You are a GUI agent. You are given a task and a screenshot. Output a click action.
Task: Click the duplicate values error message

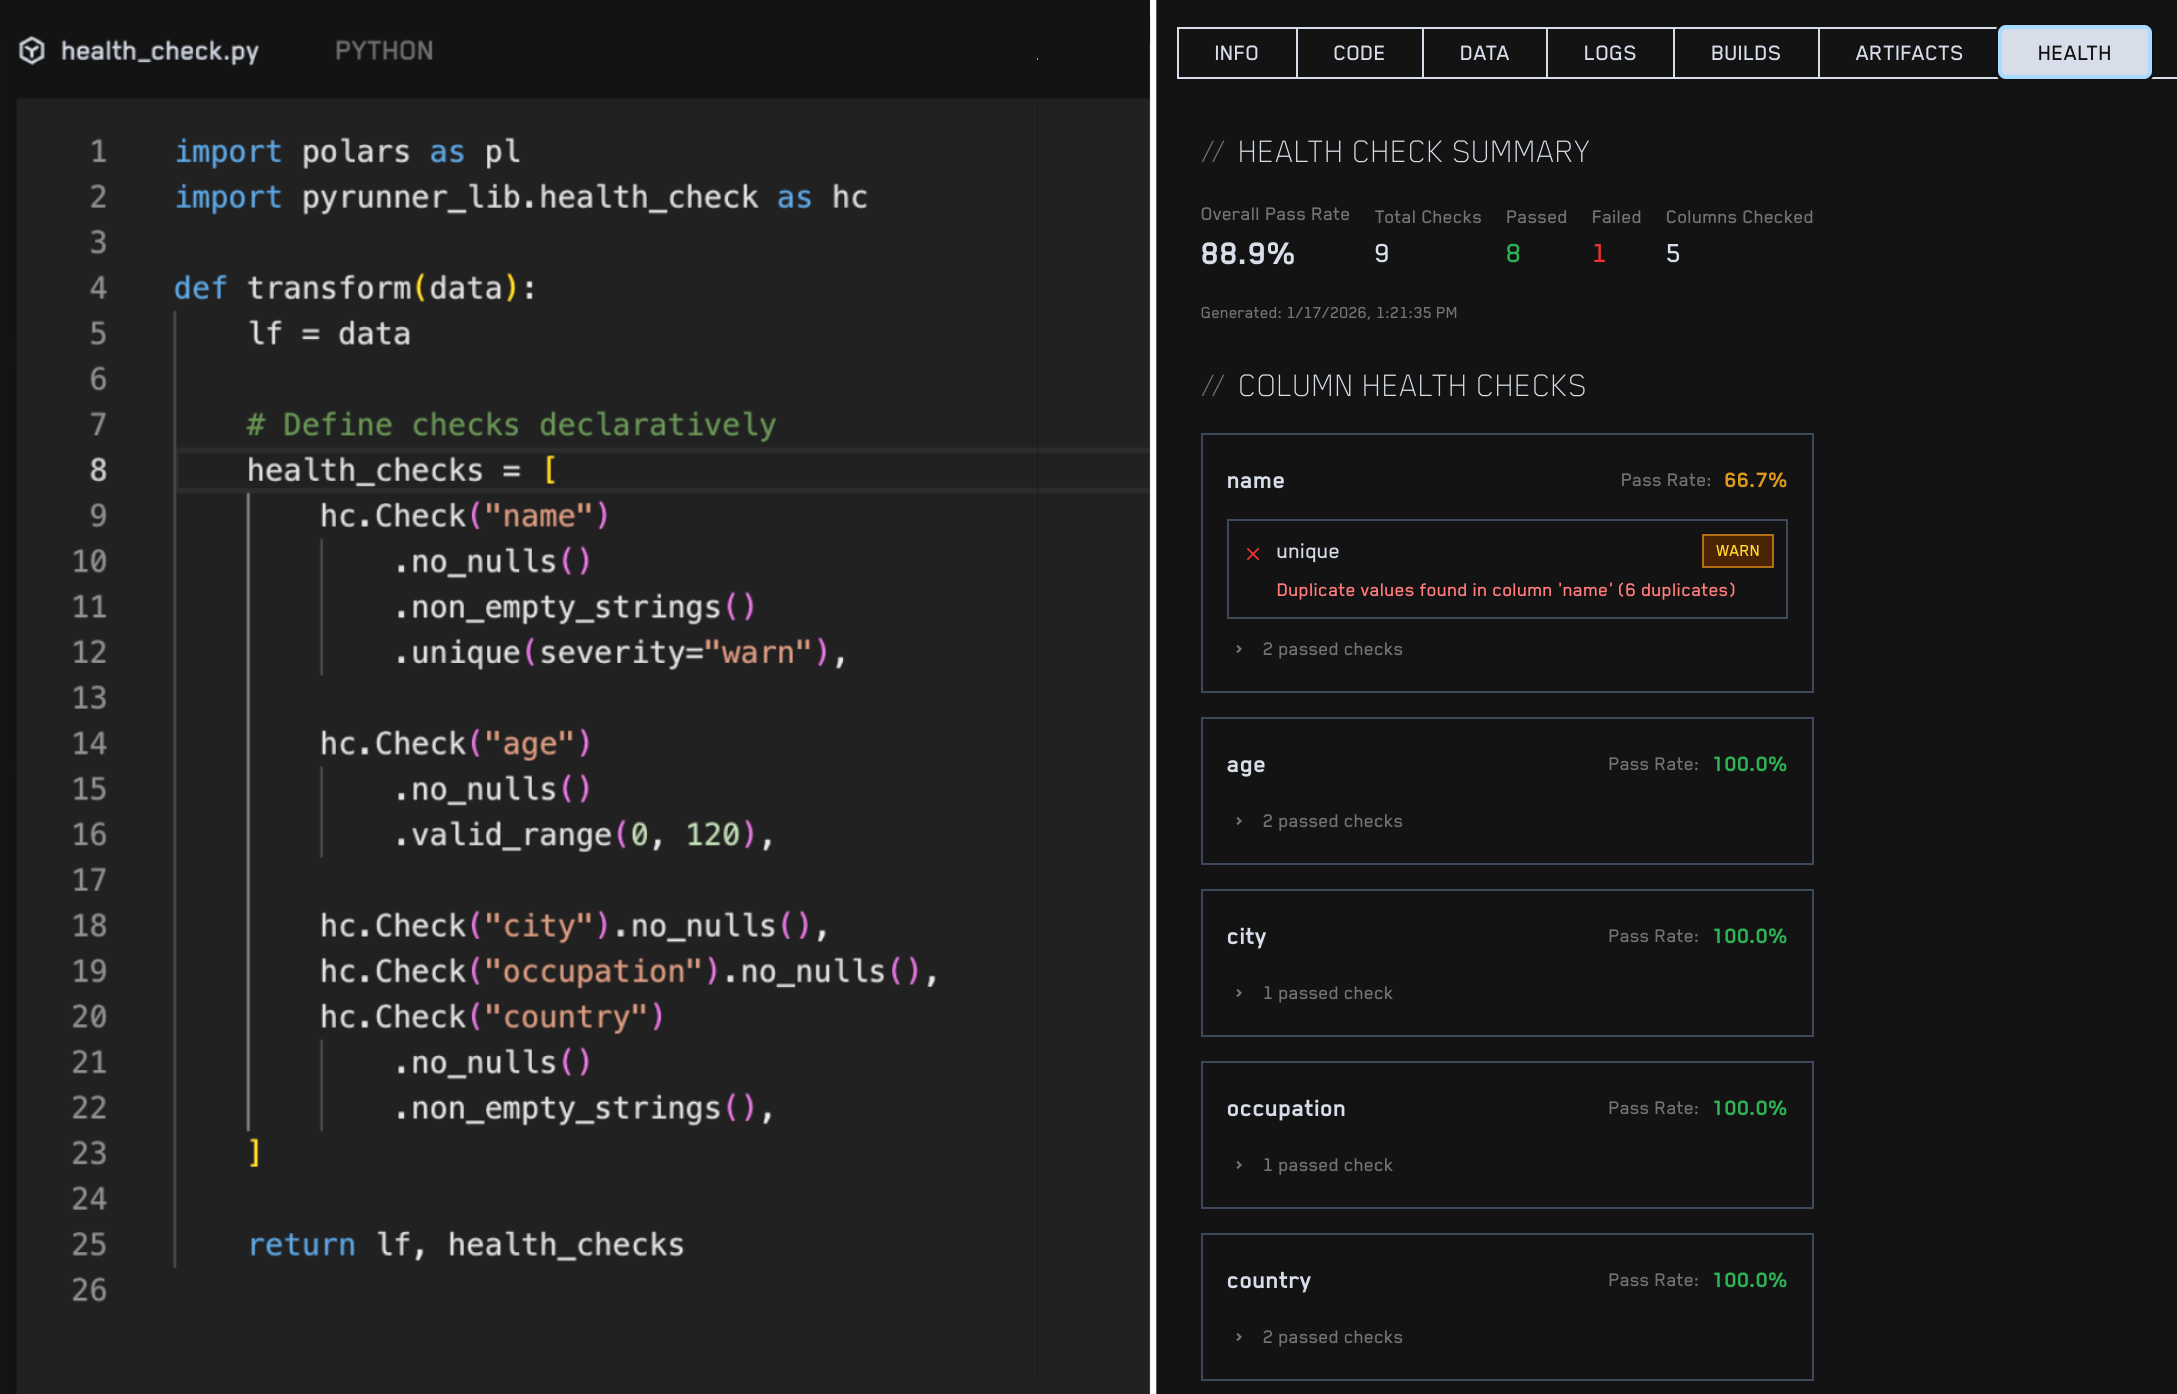(x=1506, y=590)
